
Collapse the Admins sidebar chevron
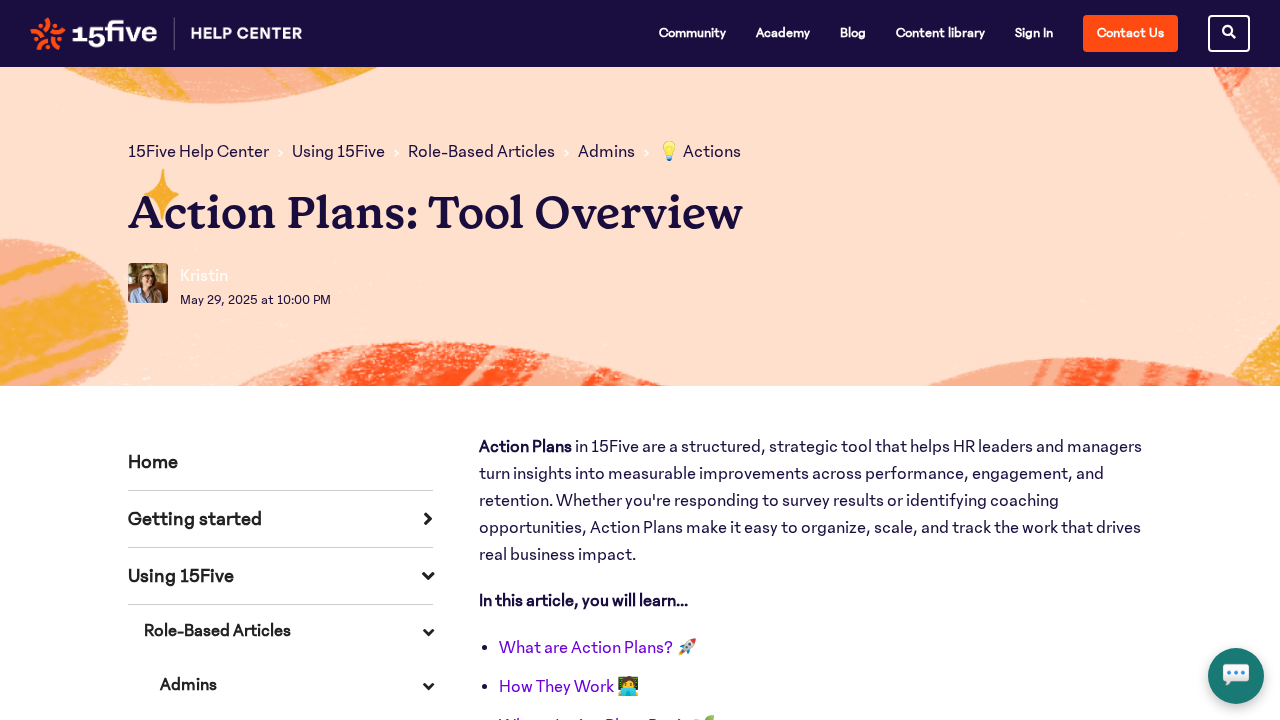click(x=428, y=686)
